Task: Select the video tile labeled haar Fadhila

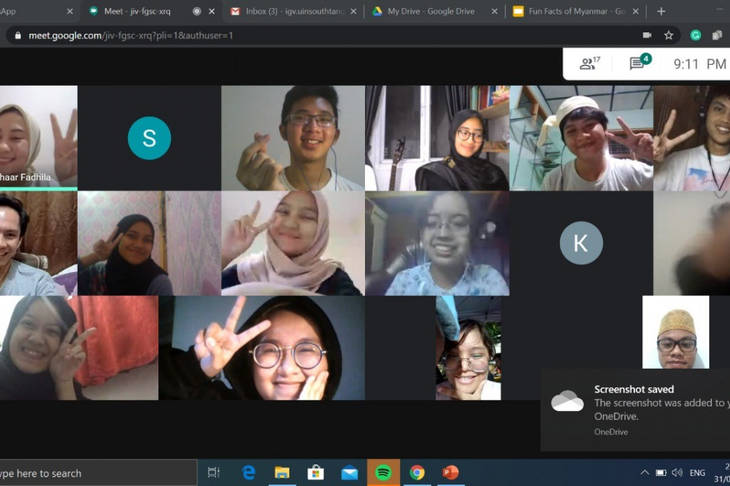Action: (x=39, y=138)
